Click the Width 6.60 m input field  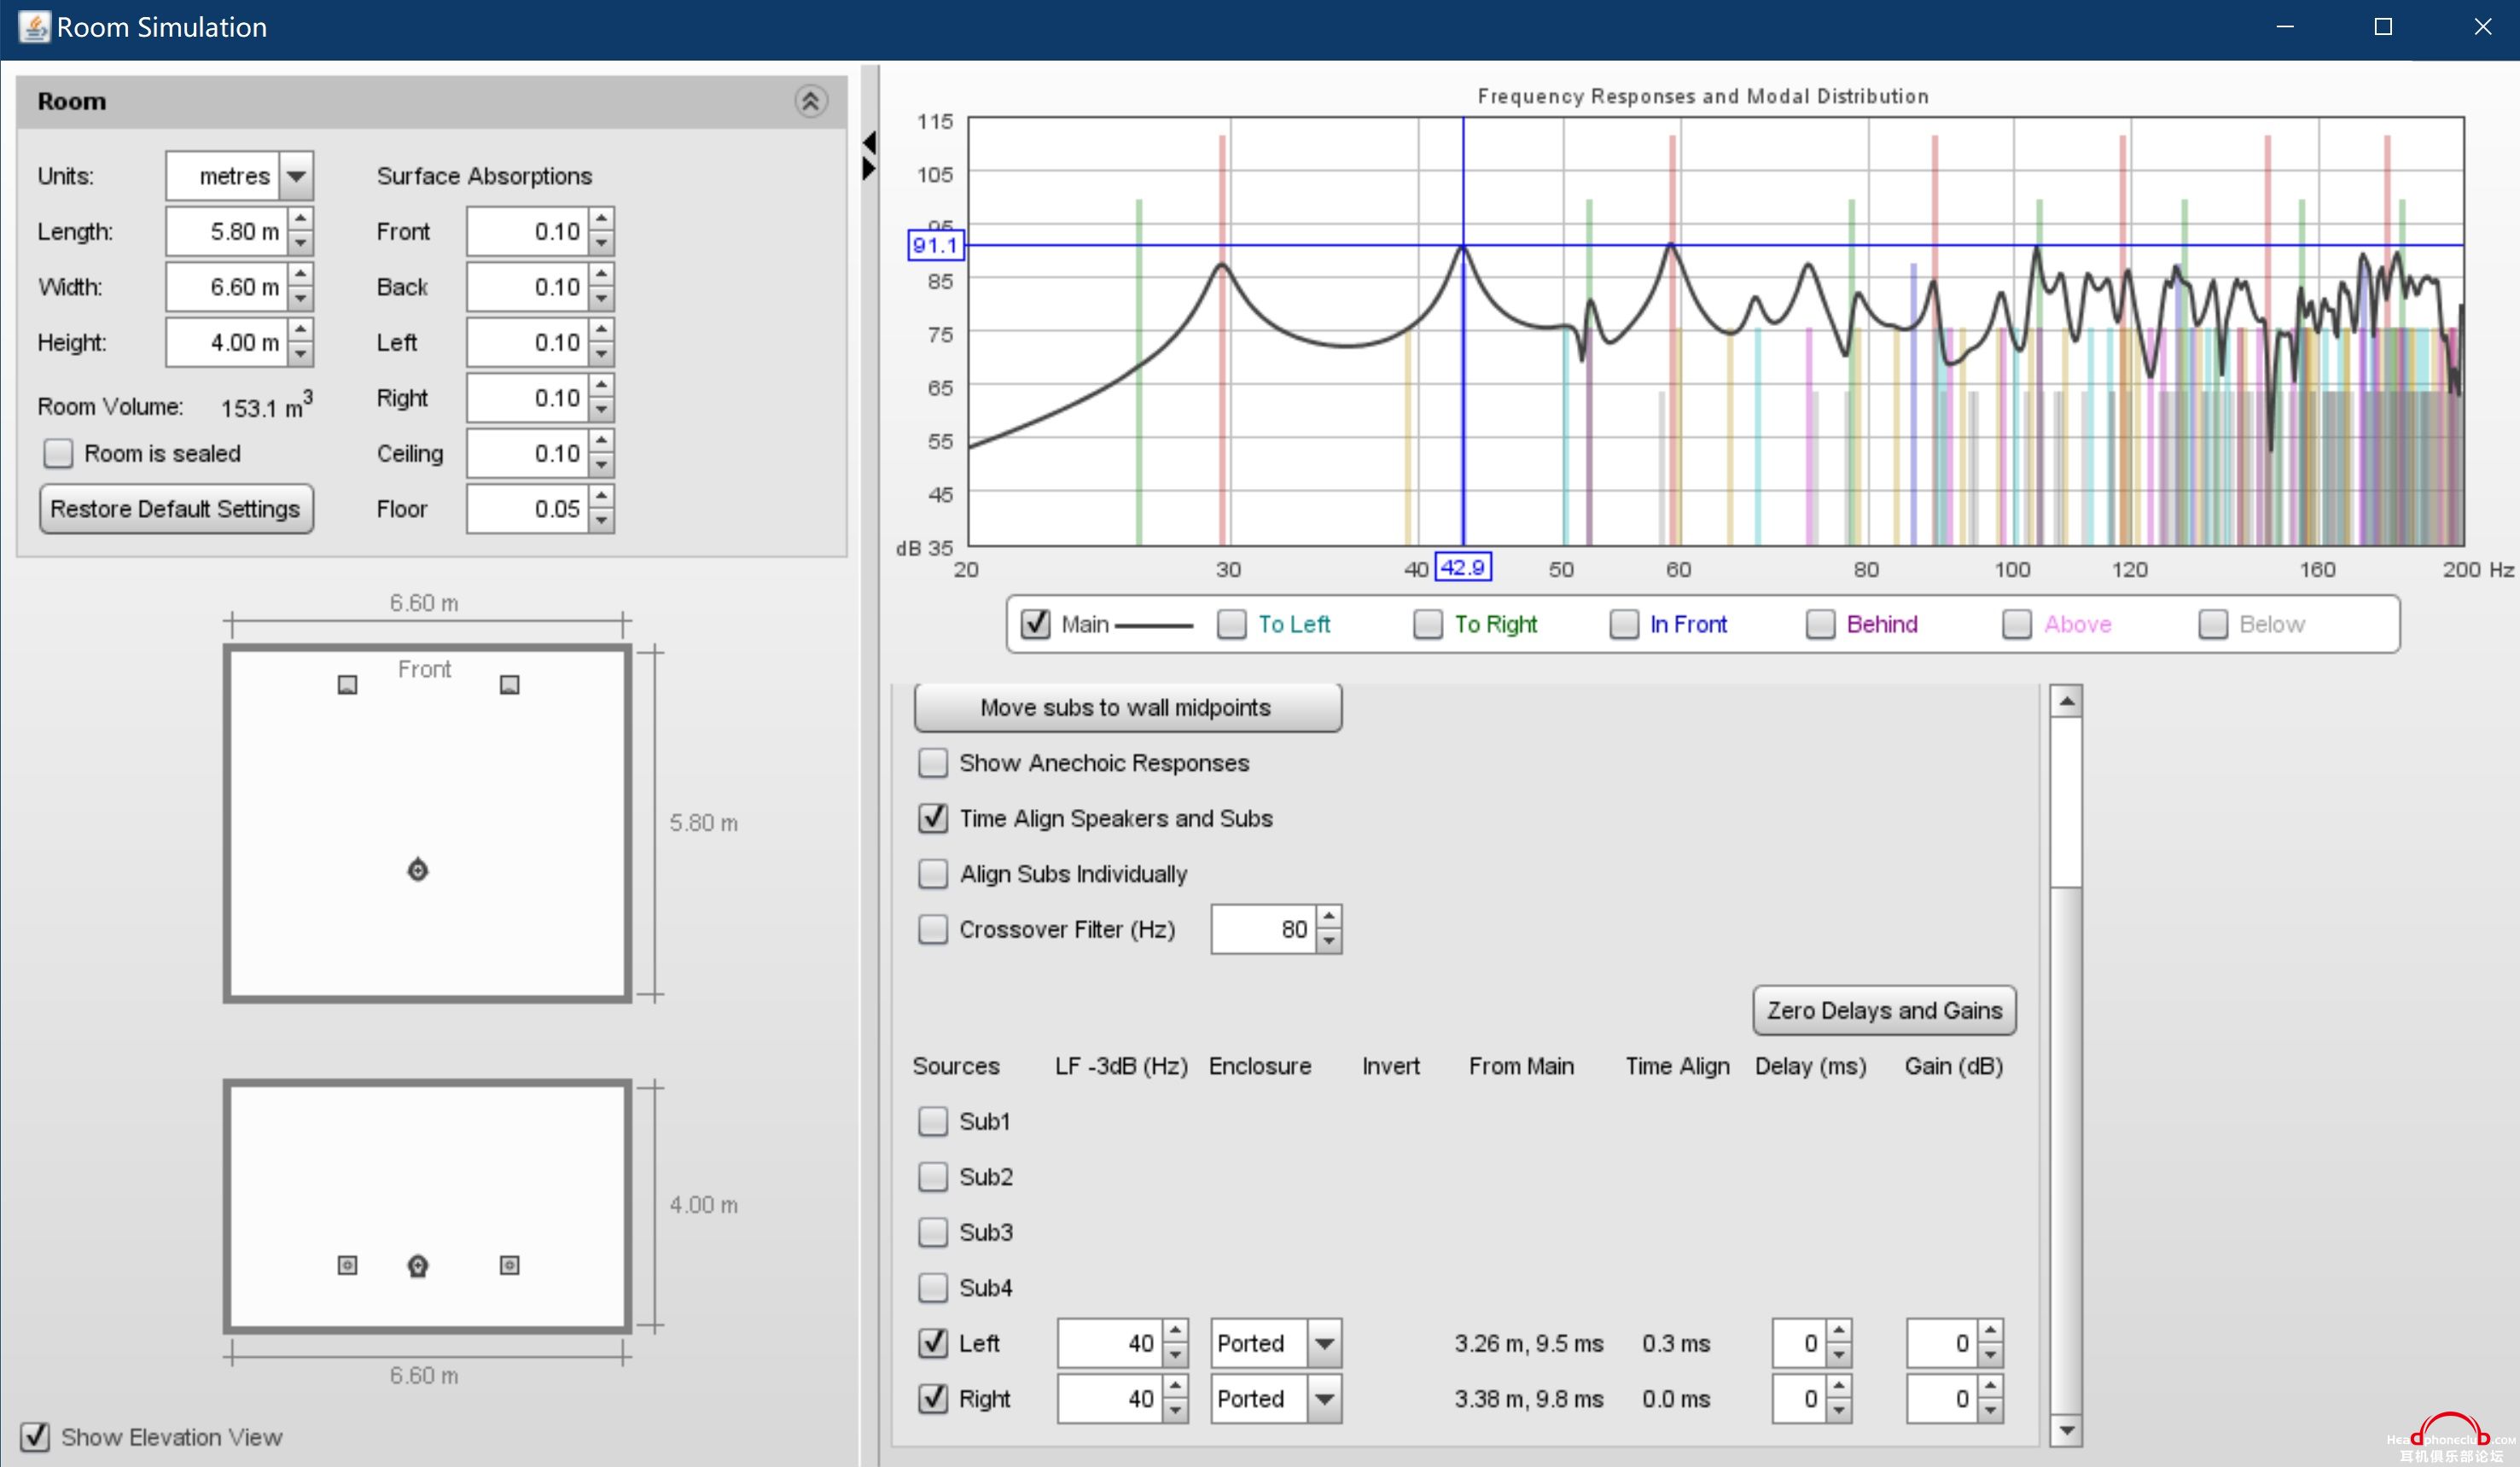pos(227,287)
